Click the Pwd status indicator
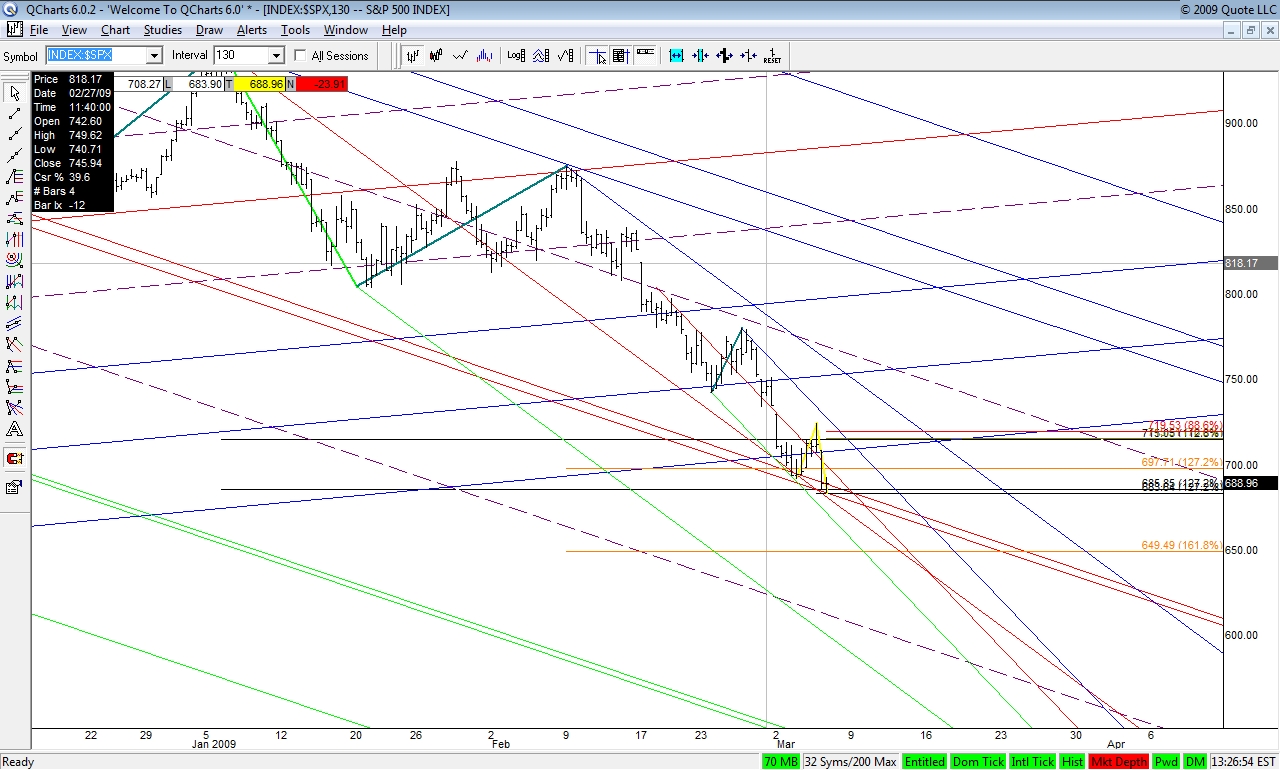 click(1166, 762)
